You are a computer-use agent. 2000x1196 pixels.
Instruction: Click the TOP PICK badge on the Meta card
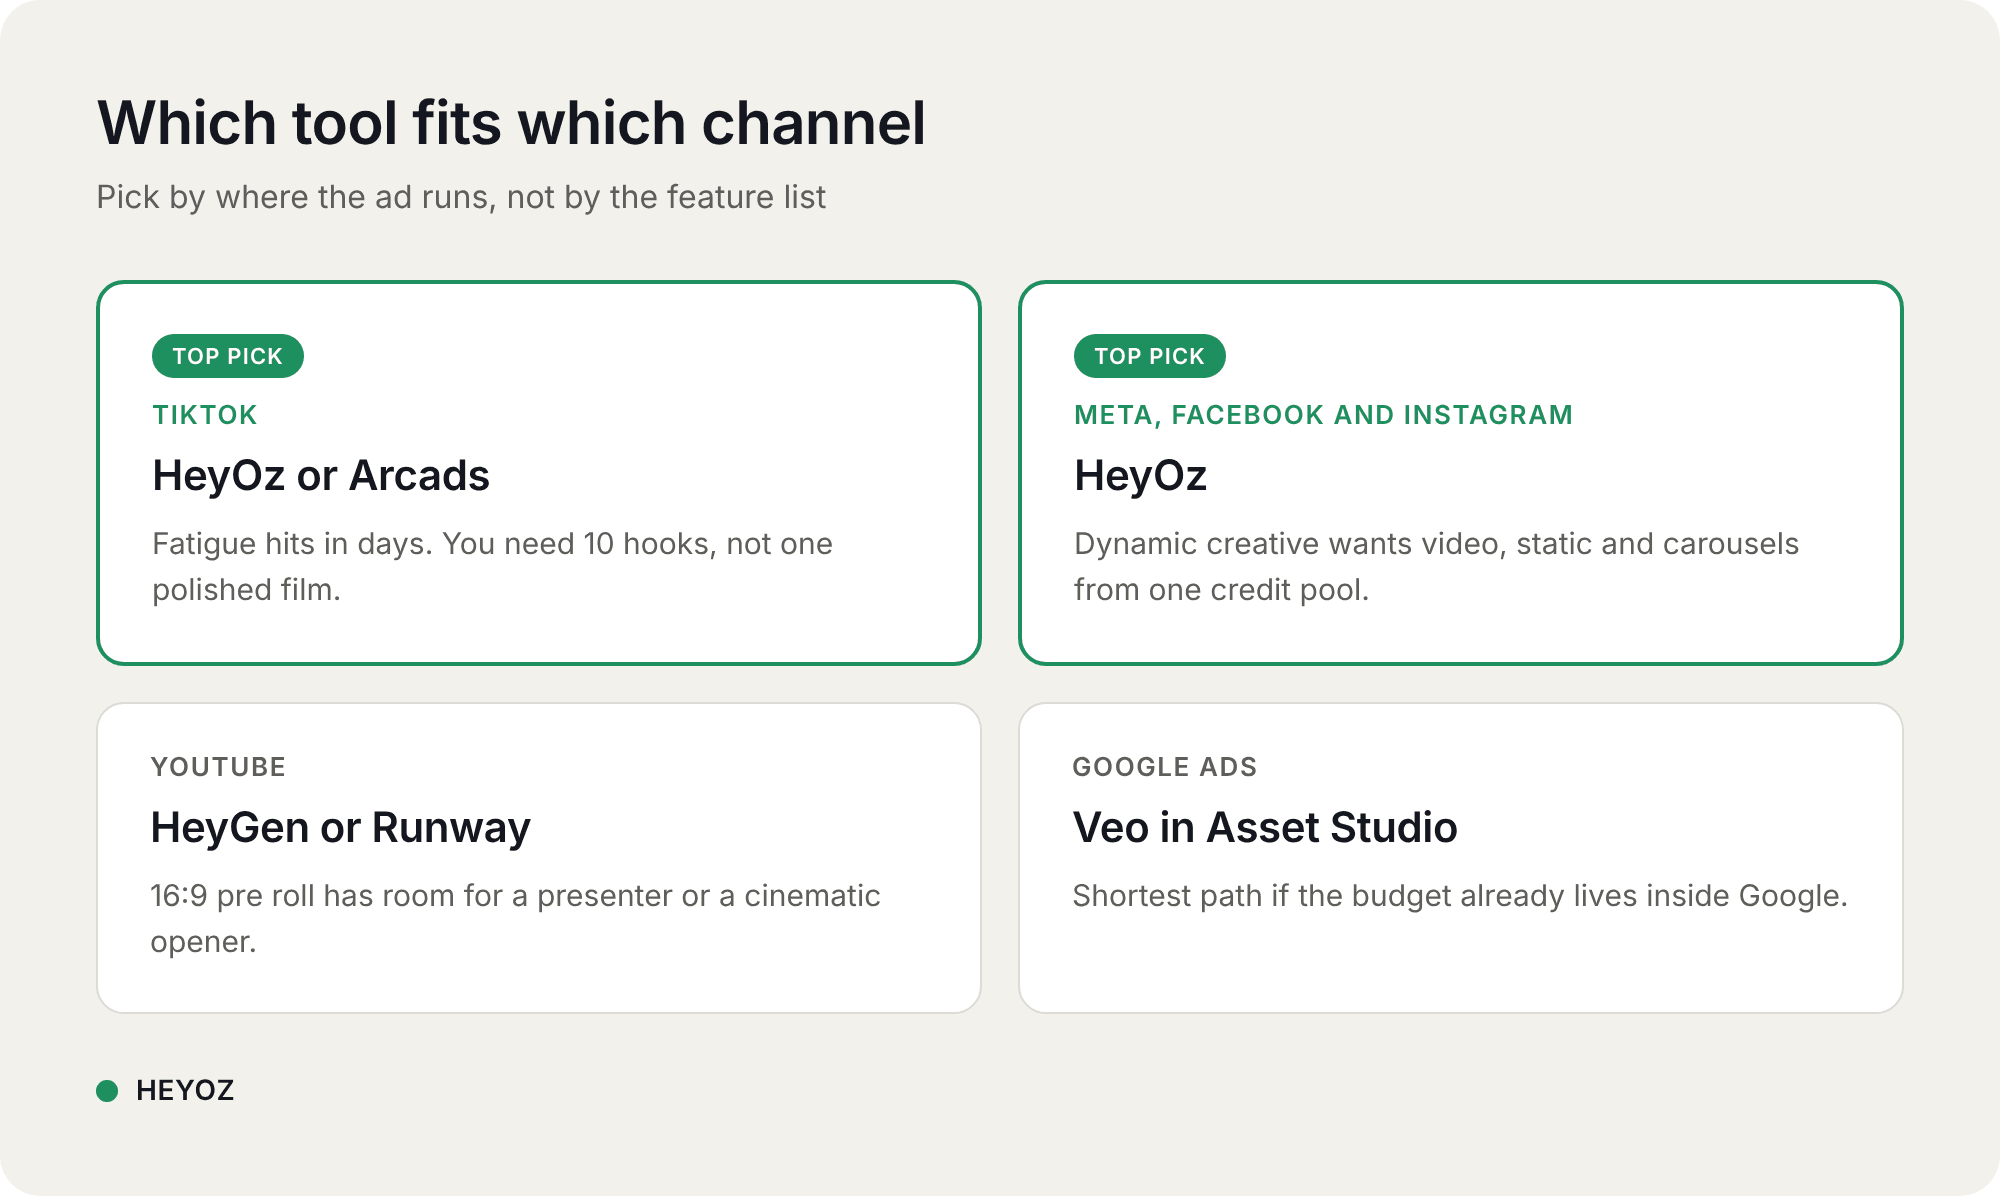tap(1150, 356)
